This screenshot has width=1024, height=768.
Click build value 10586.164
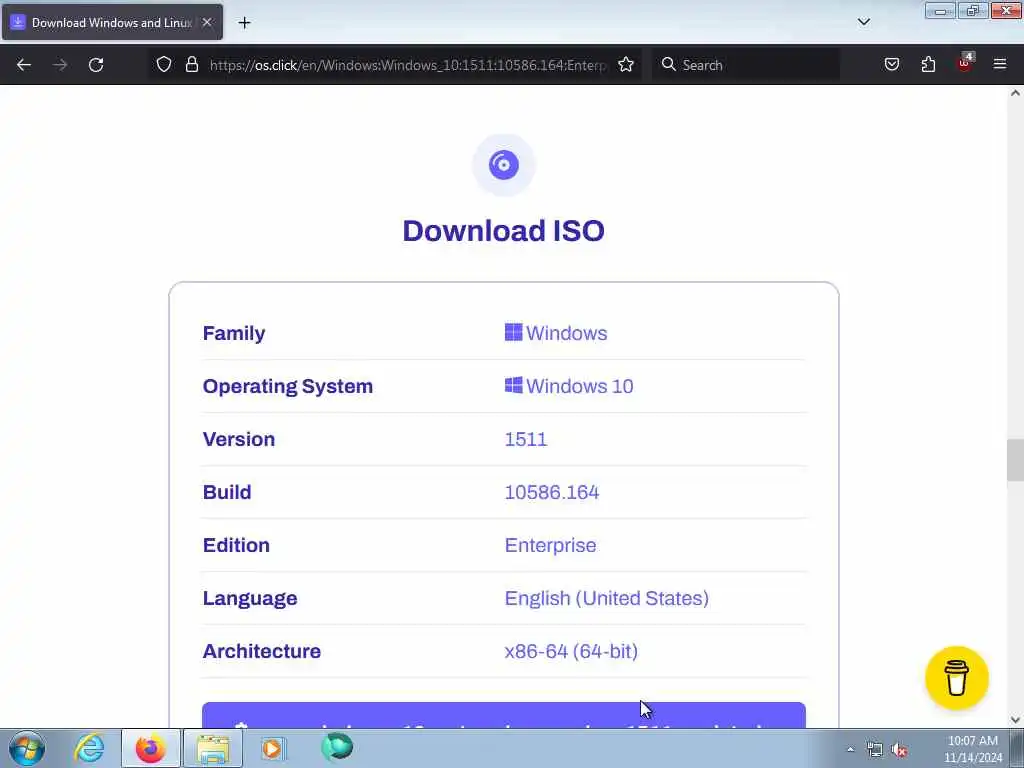[552, 492]
